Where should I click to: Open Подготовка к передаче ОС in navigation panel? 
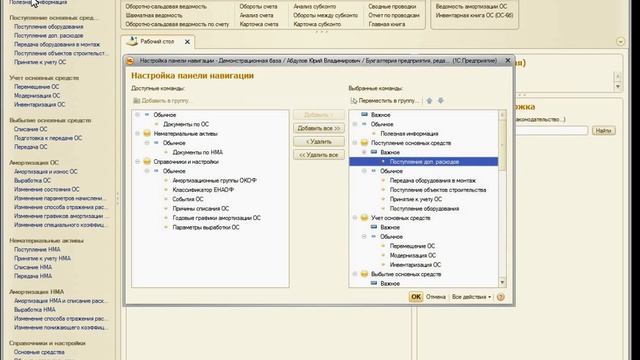(48, 138)
